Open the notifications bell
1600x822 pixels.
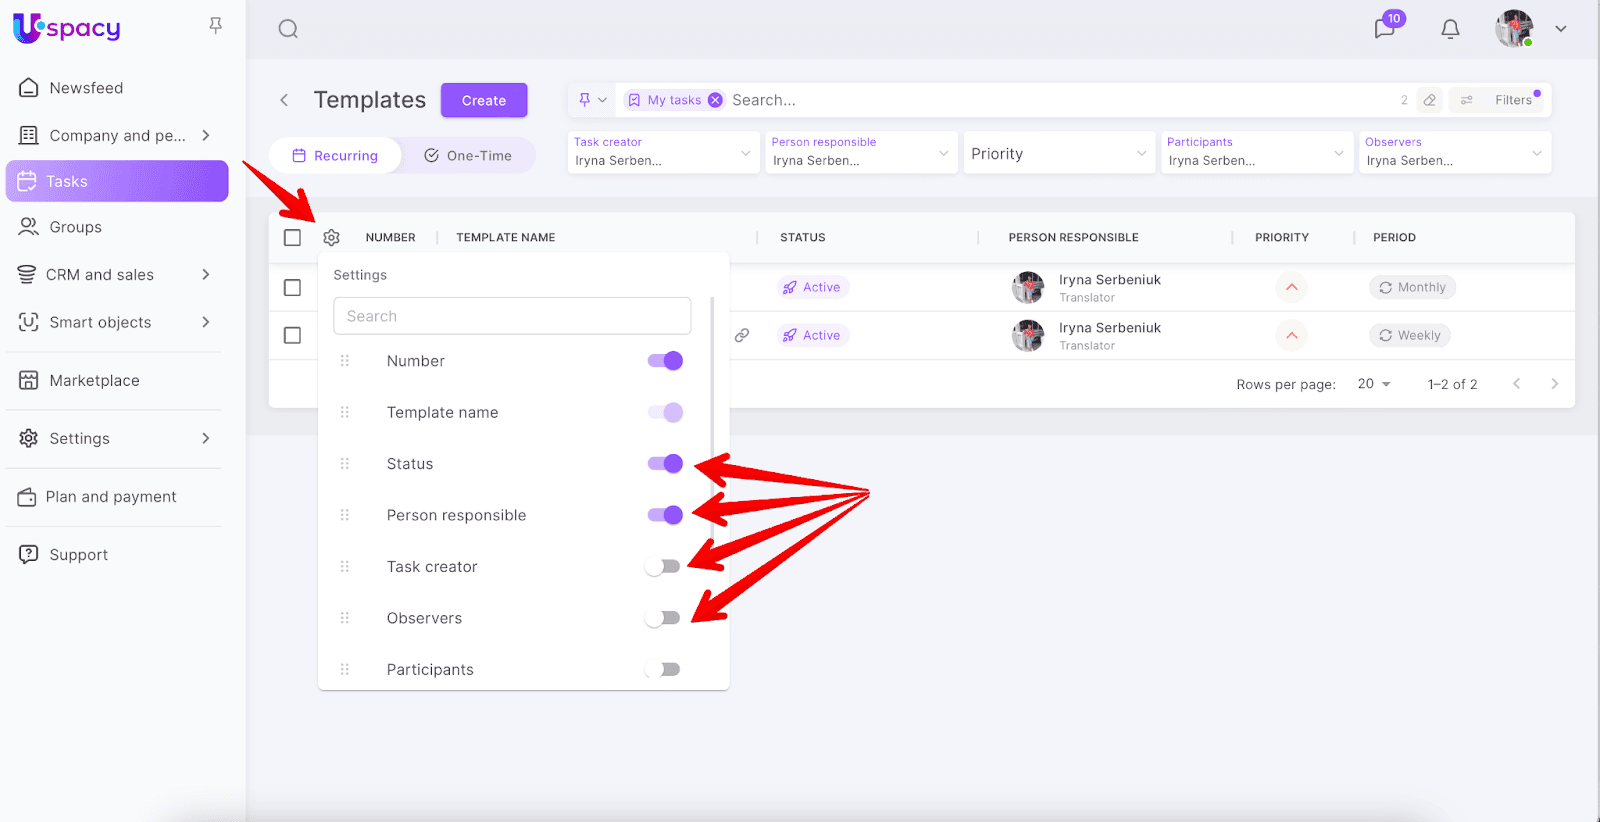point(1450,29)
